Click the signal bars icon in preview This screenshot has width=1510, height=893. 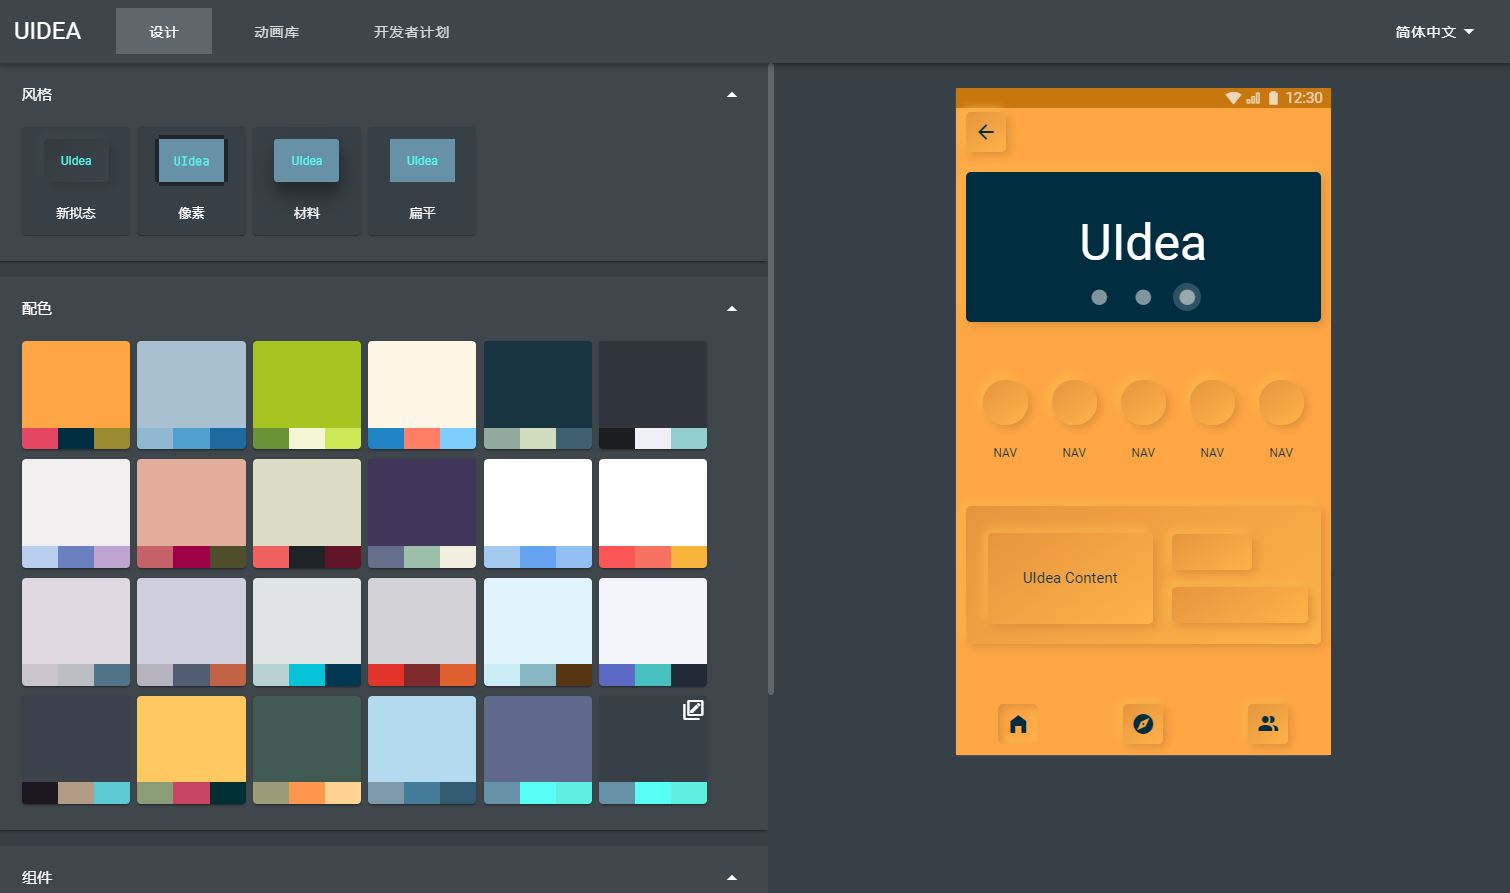tap(1253, 98)
